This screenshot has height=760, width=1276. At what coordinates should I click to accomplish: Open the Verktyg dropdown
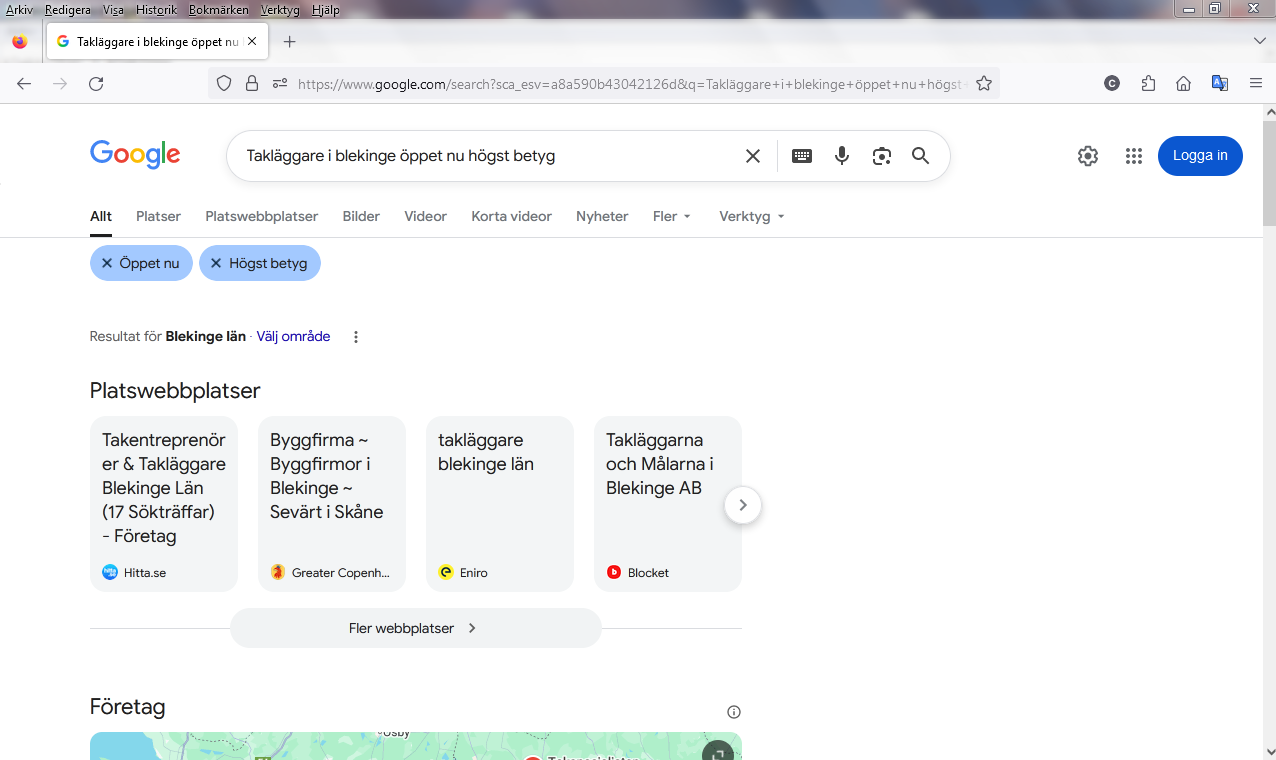[751, 216]
